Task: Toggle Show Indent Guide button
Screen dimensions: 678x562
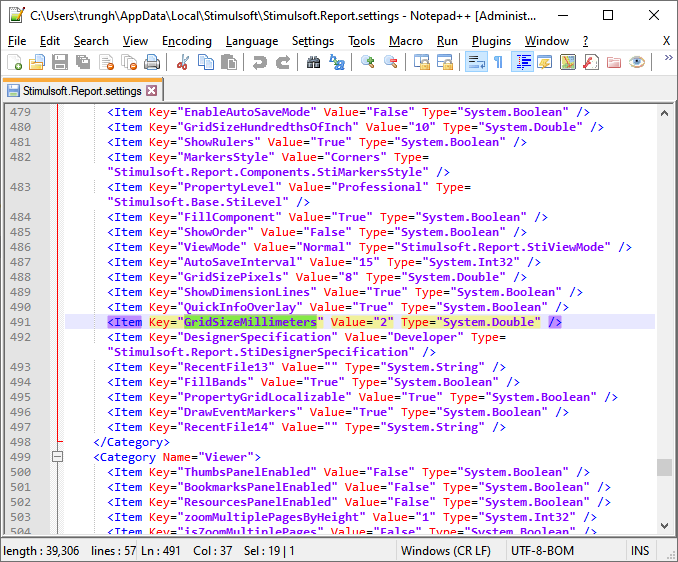Action: (x=522, y=62)
